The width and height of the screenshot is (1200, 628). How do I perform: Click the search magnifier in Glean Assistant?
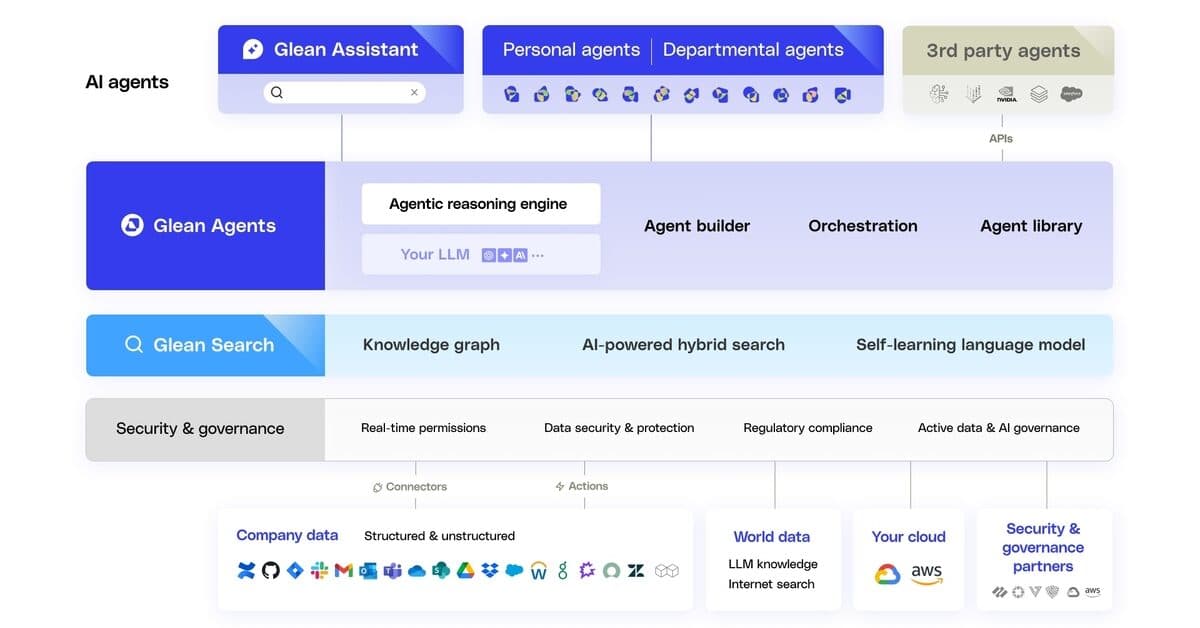(277, 92)
